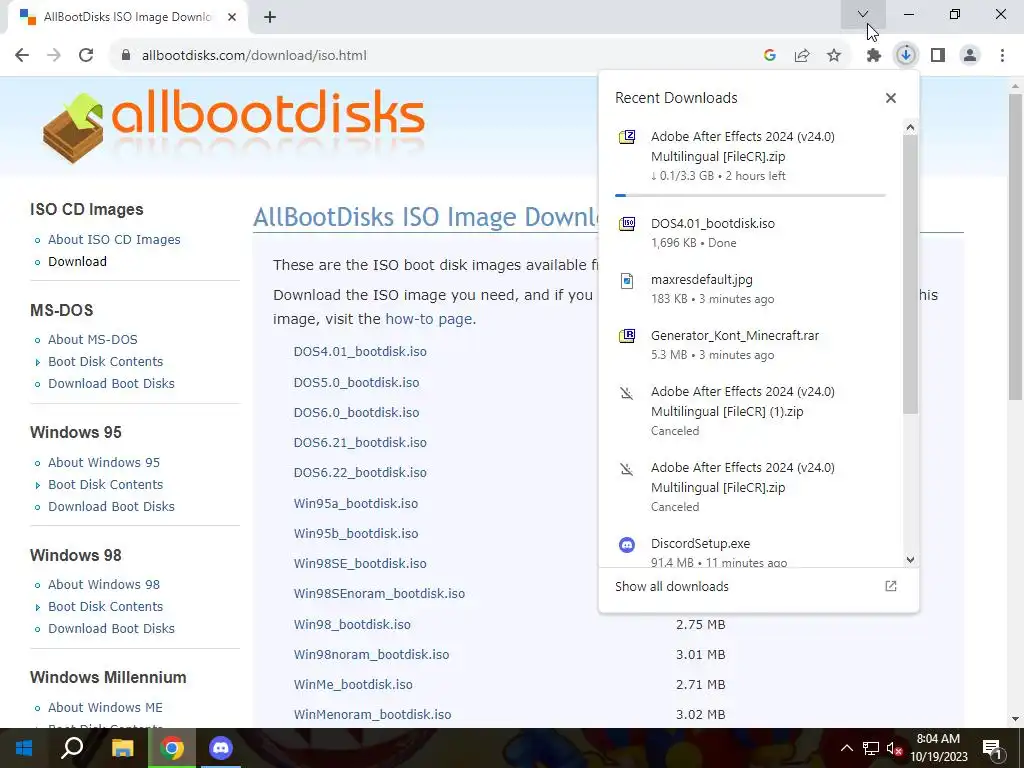Share this page via share icon

pyautogui.click(x=802, y=56)
